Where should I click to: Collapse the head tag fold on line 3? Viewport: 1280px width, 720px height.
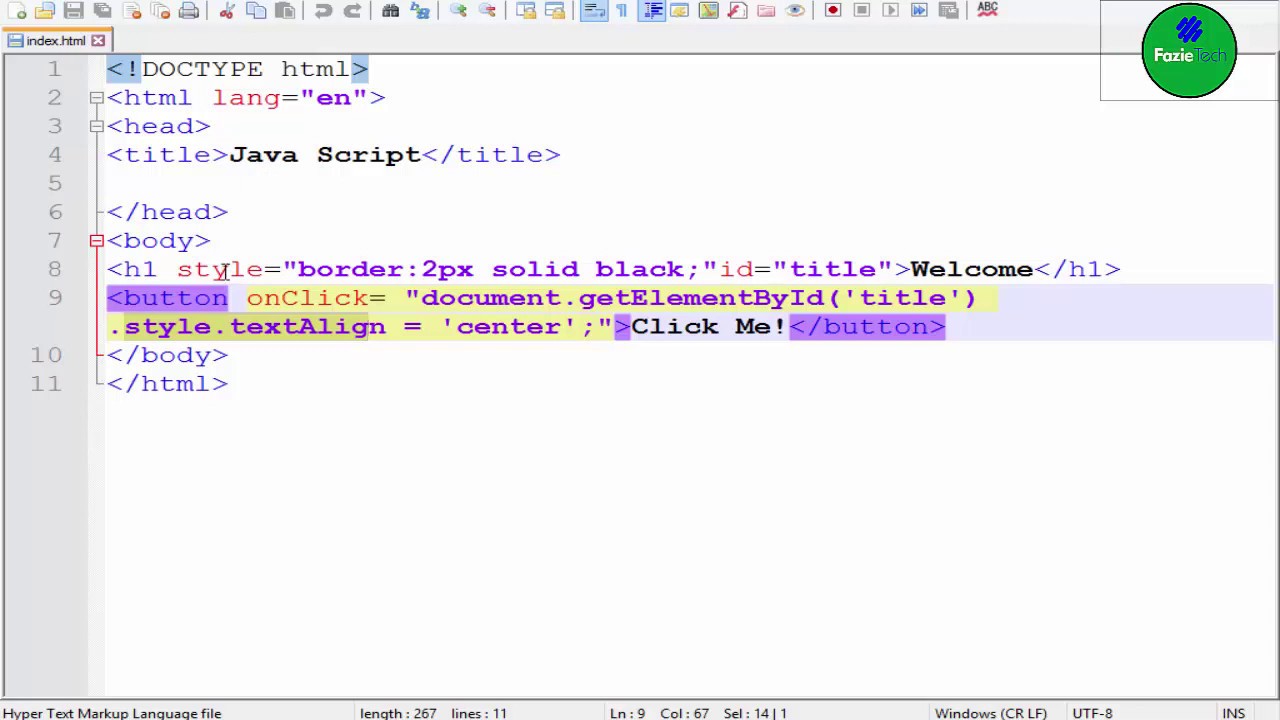click(96, 126)
